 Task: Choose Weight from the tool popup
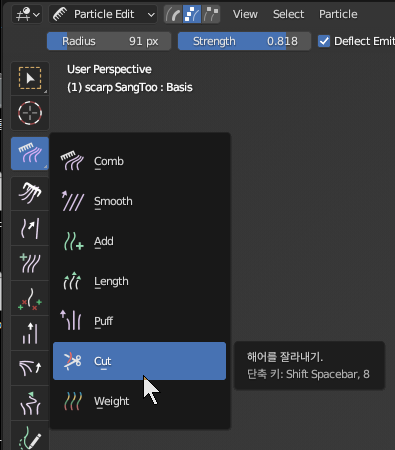click(x=139, y=401)
